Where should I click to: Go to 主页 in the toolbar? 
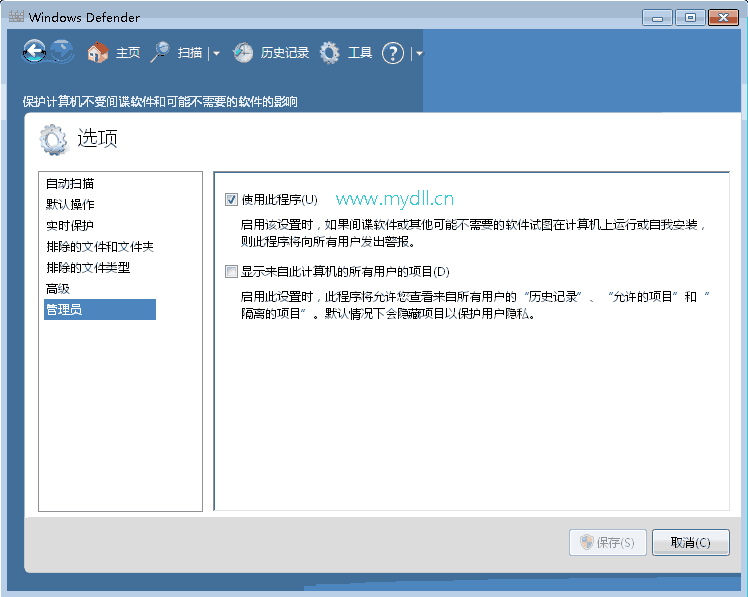point(128,52)
